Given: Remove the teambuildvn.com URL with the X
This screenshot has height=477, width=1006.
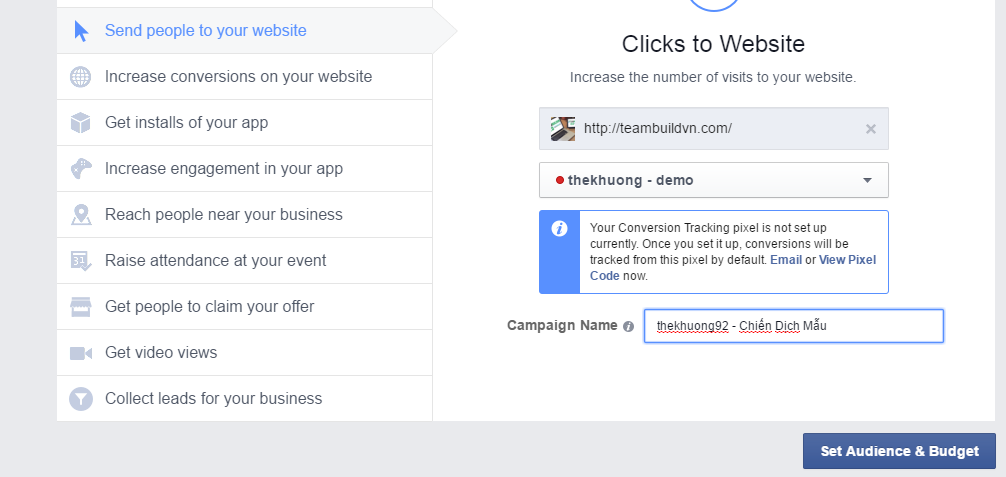Looking at the screenshot, I should (x=870, y=129).
